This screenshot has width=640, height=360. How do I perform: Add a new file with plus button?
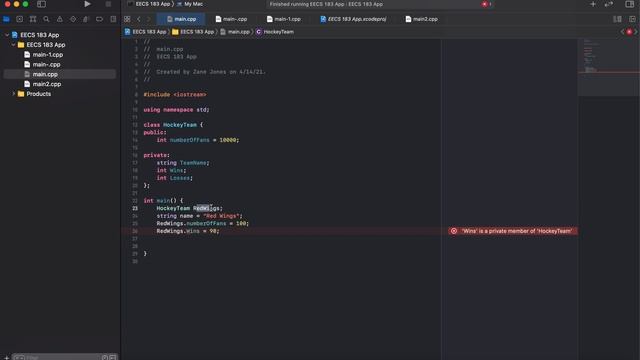coord(6,357)
